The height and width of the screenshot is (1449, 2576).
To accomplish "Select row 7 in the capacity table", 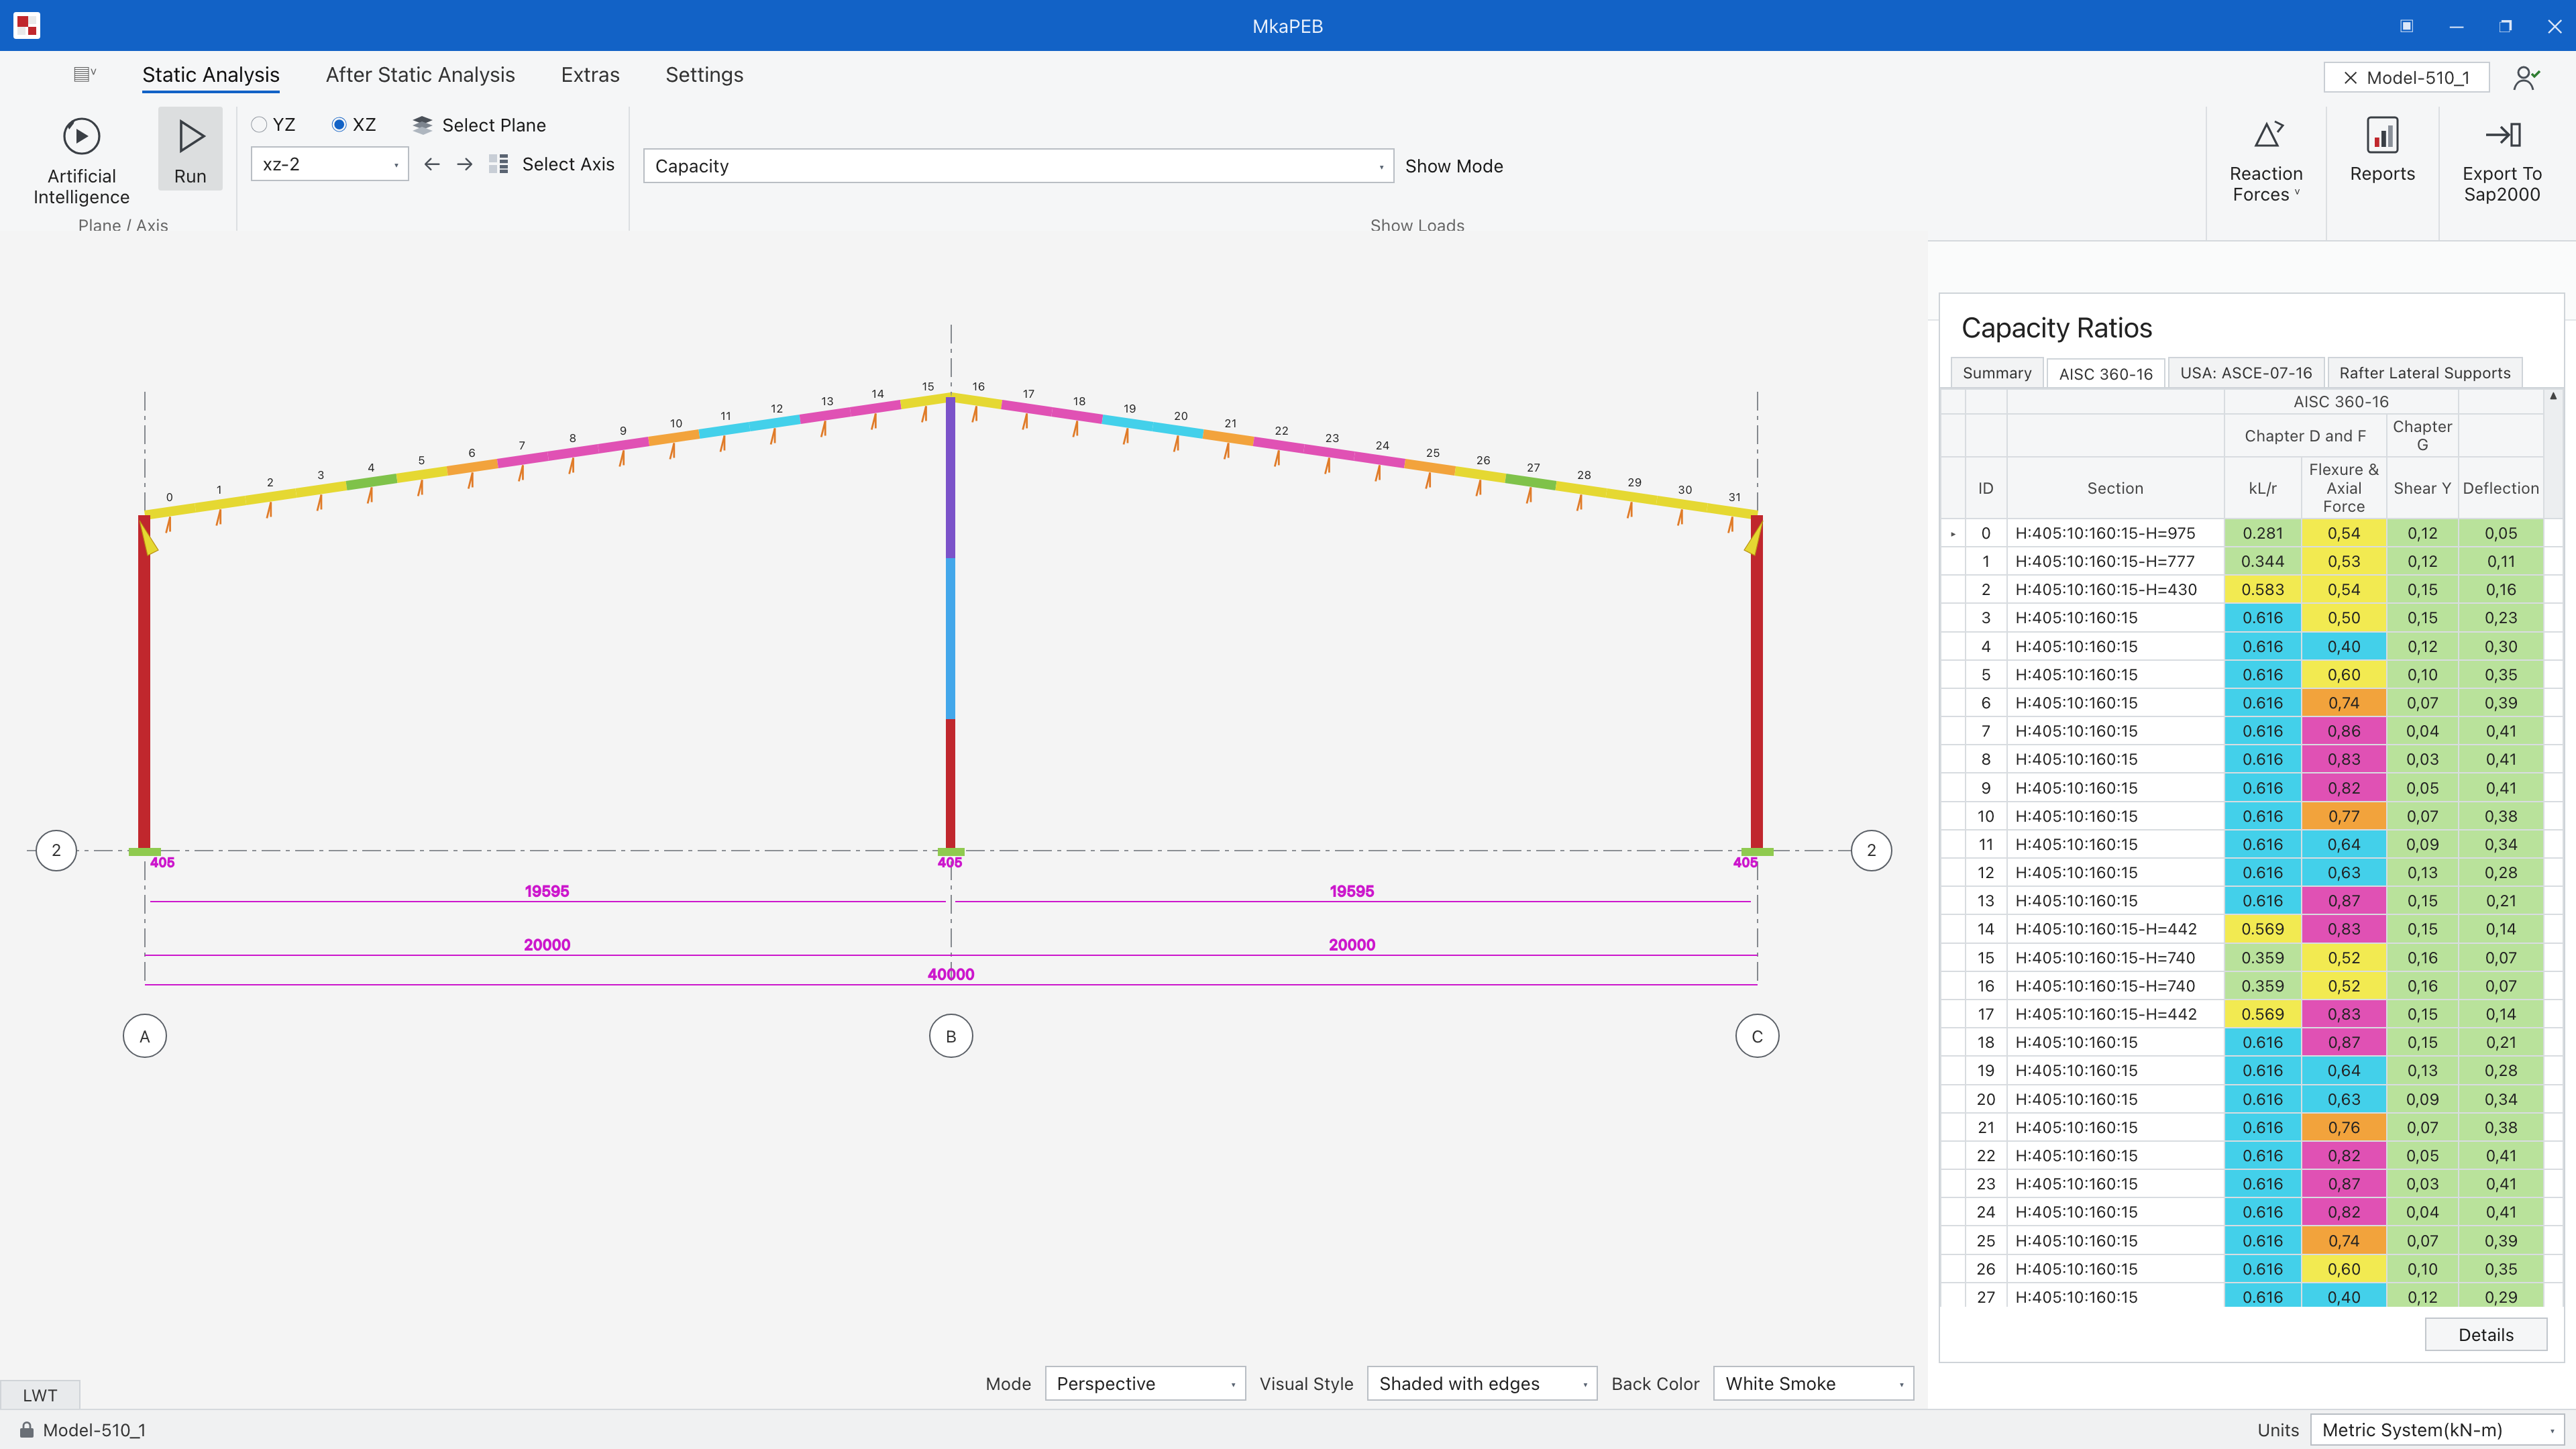I will (2244, 731).
